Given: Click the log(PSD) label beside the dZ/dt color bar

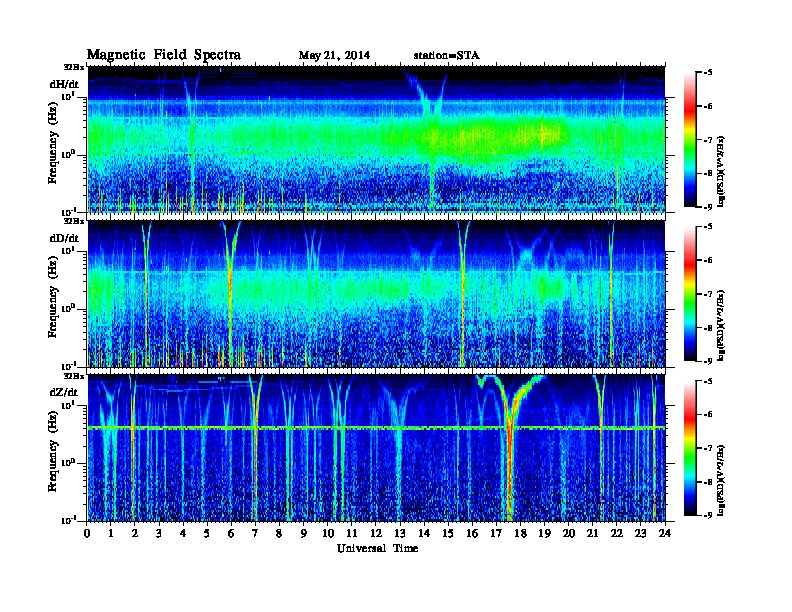Looking at the screenshot, I should tap(722, 479).
